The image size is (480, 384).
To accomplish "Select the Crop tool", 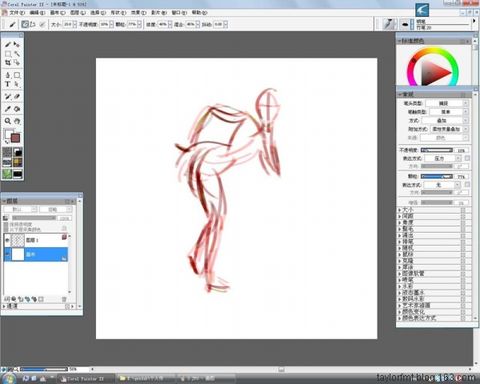I will point(8,63).
